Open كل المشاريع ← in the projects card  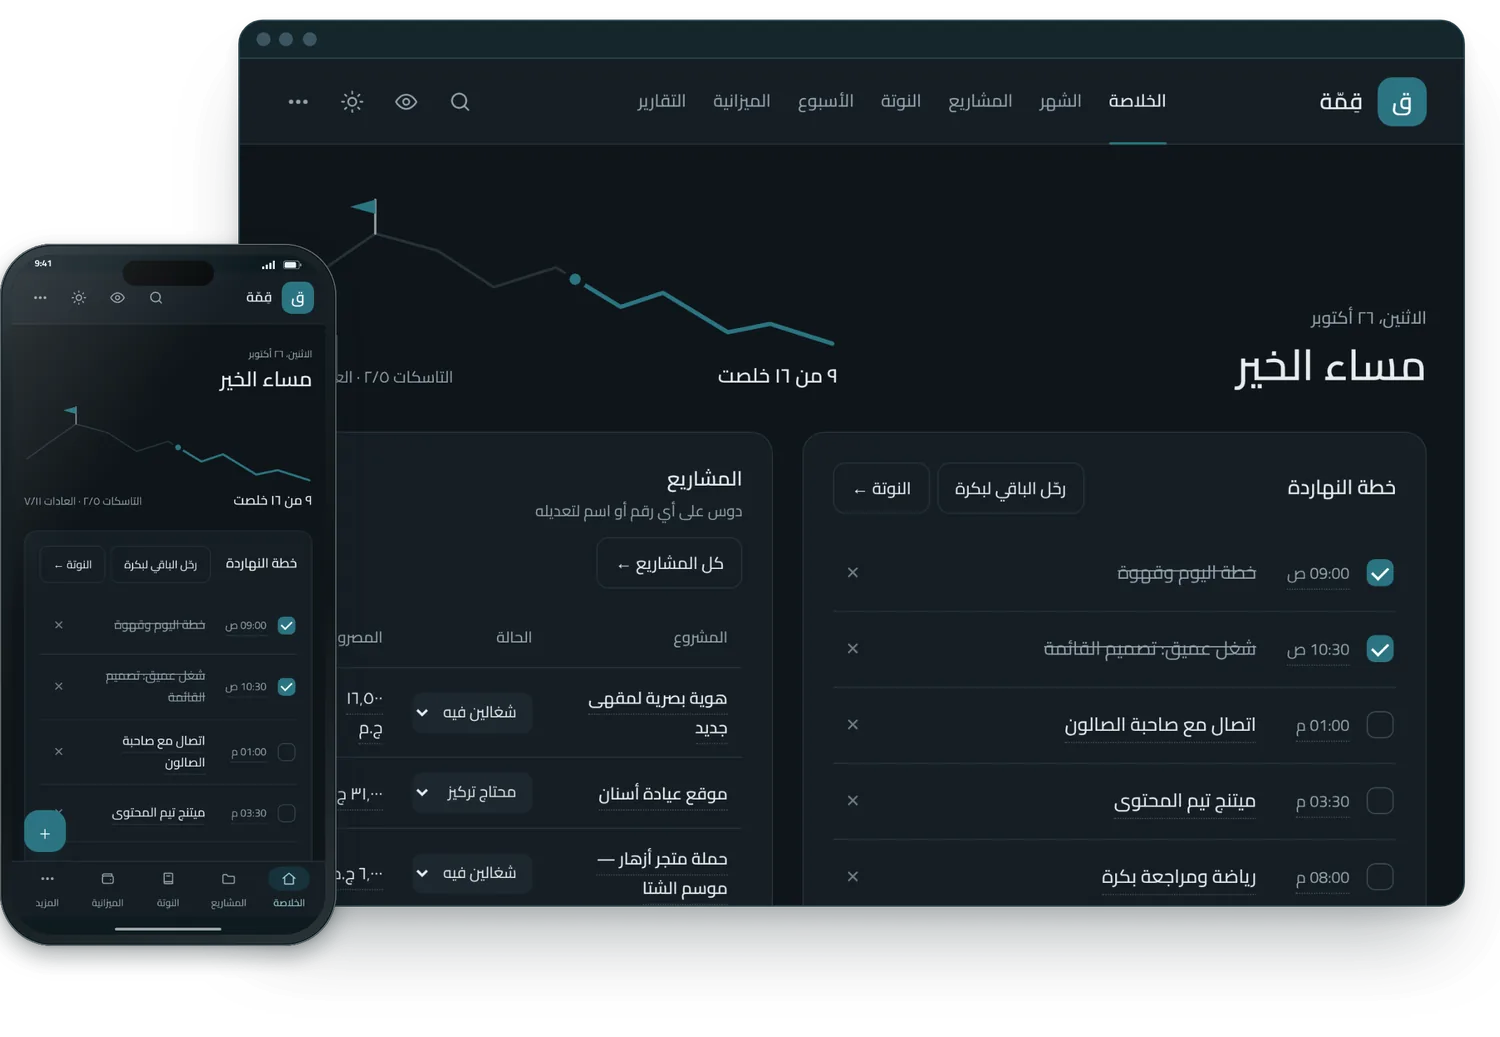coord(669,563)
